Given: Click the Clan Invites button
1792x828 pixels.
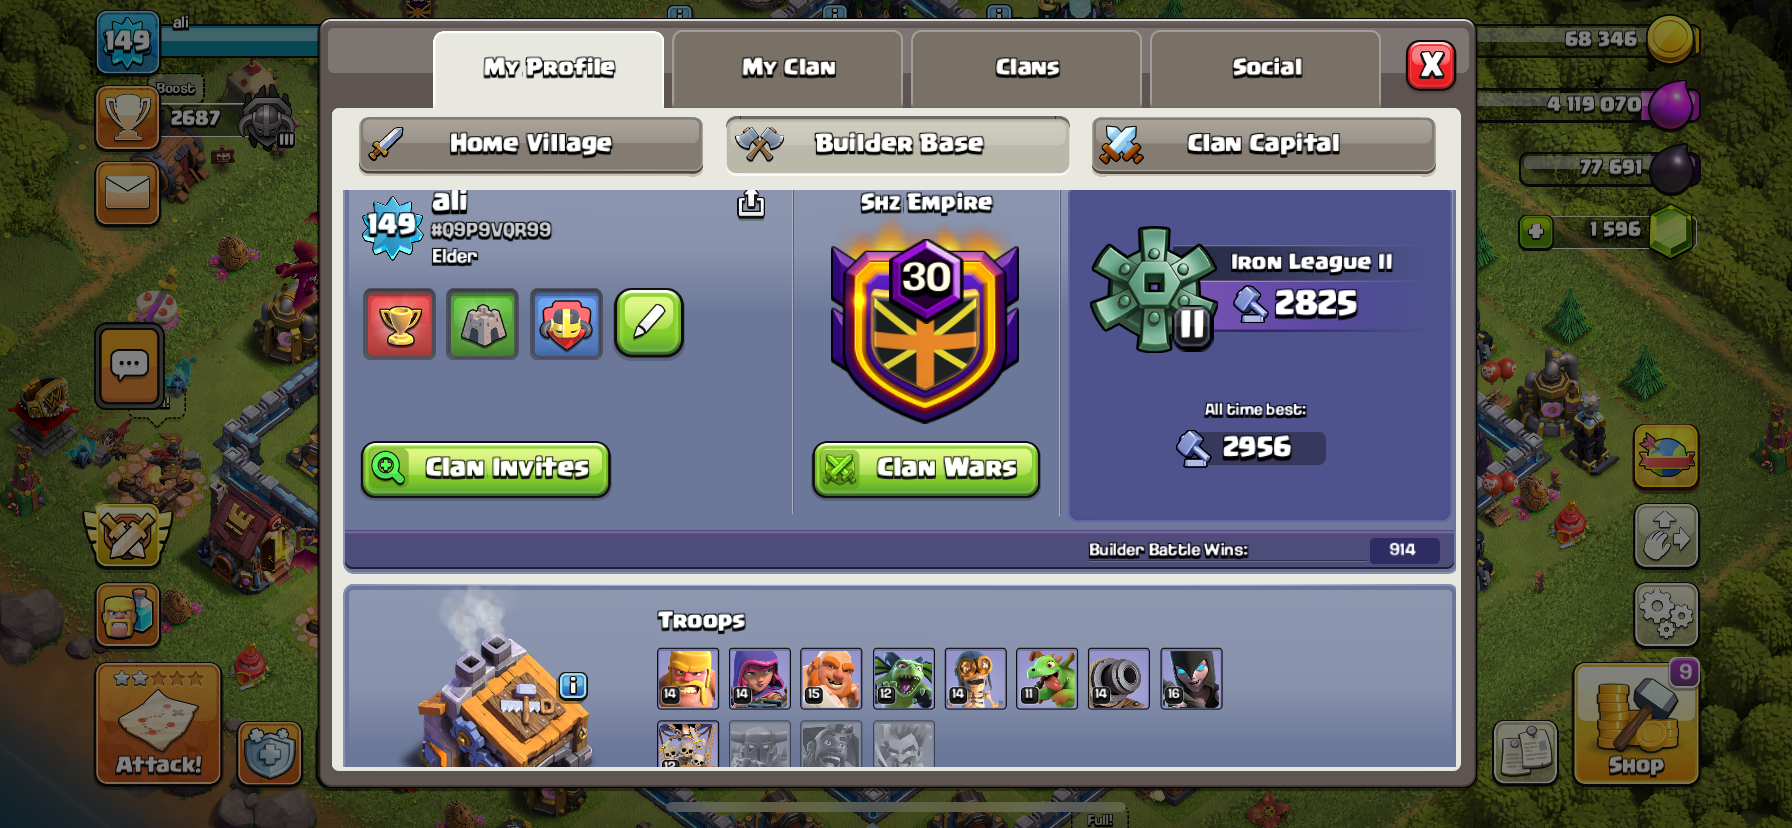Looking at the screenshot, I should (486, 469).
